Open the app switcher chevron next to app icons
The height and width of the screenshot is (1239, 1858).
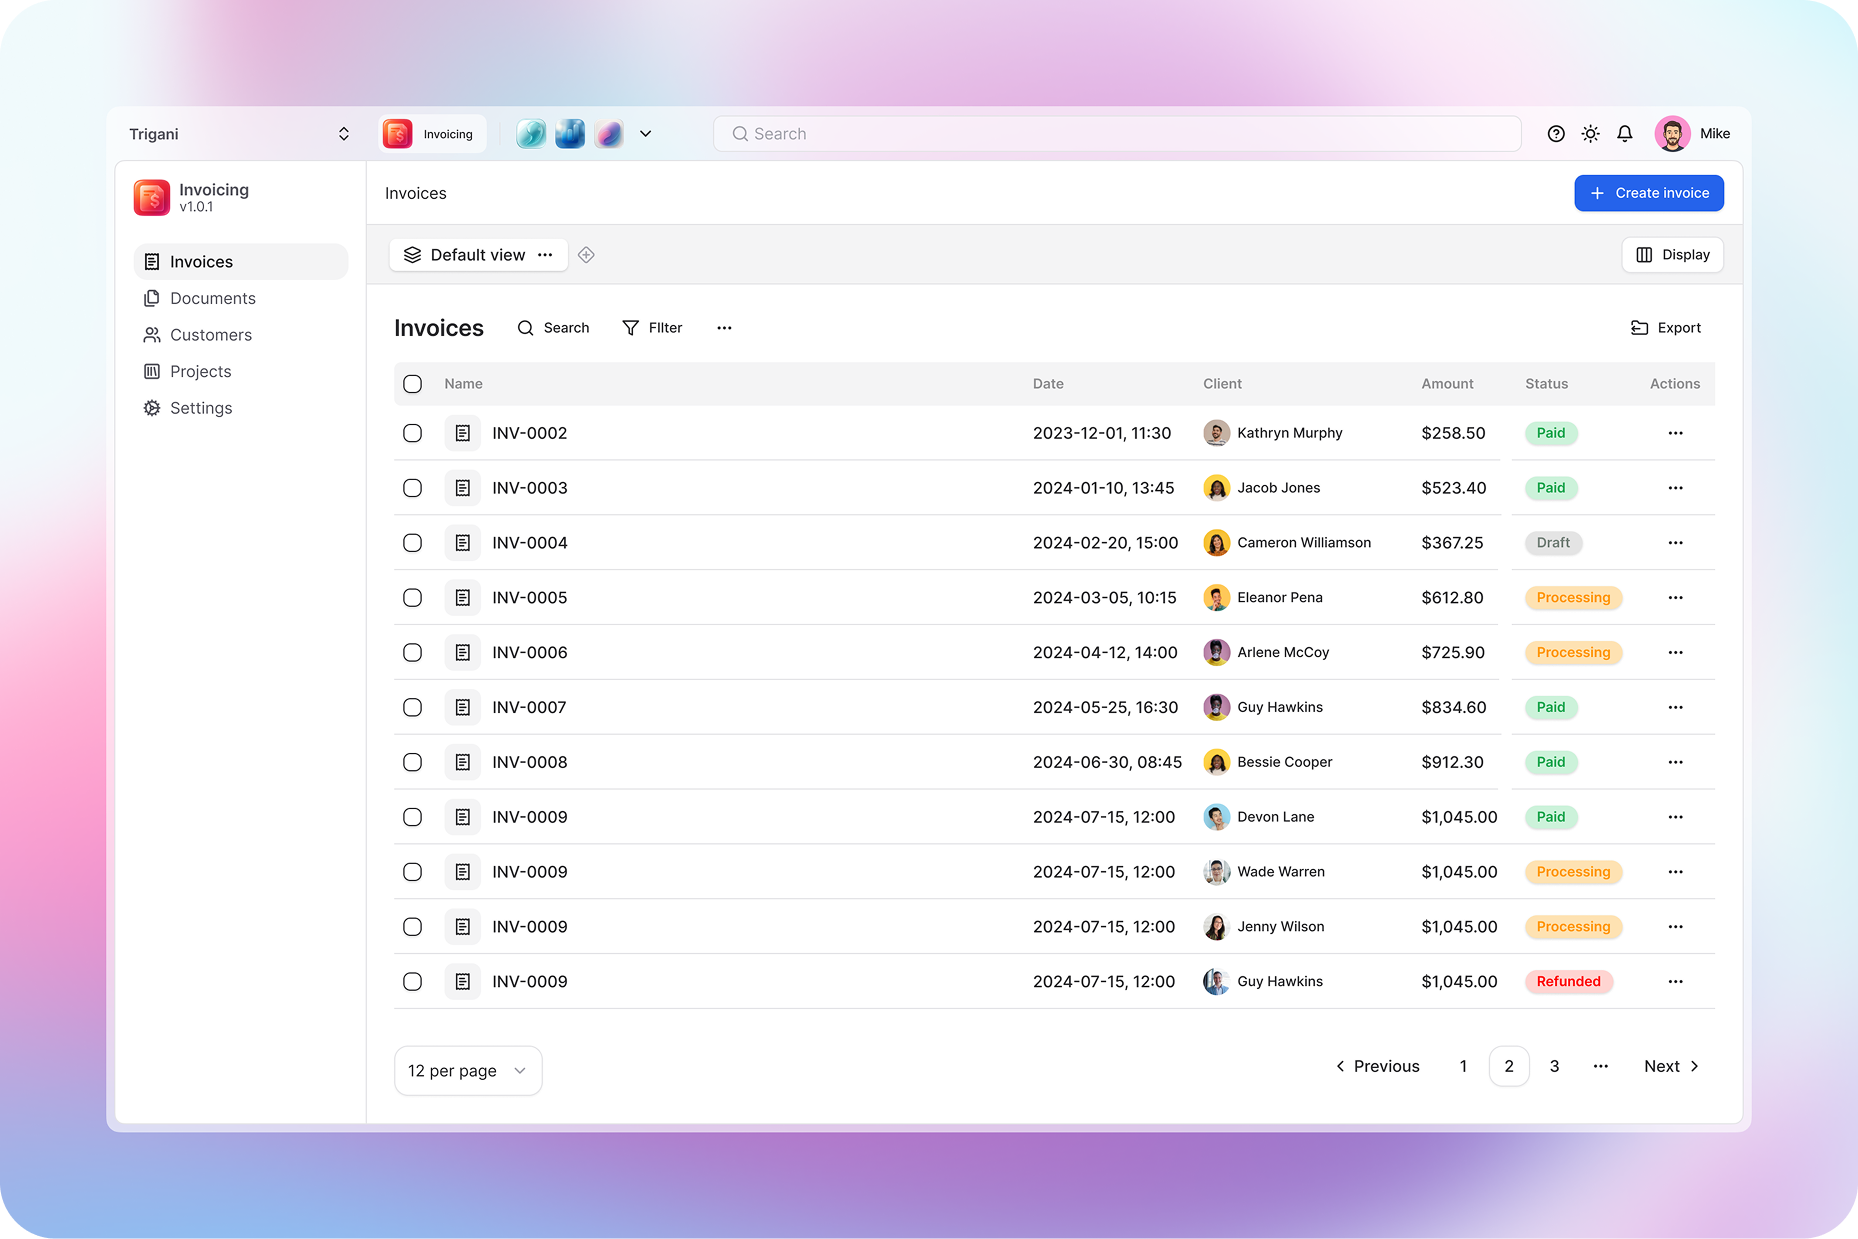pos(646,133)
